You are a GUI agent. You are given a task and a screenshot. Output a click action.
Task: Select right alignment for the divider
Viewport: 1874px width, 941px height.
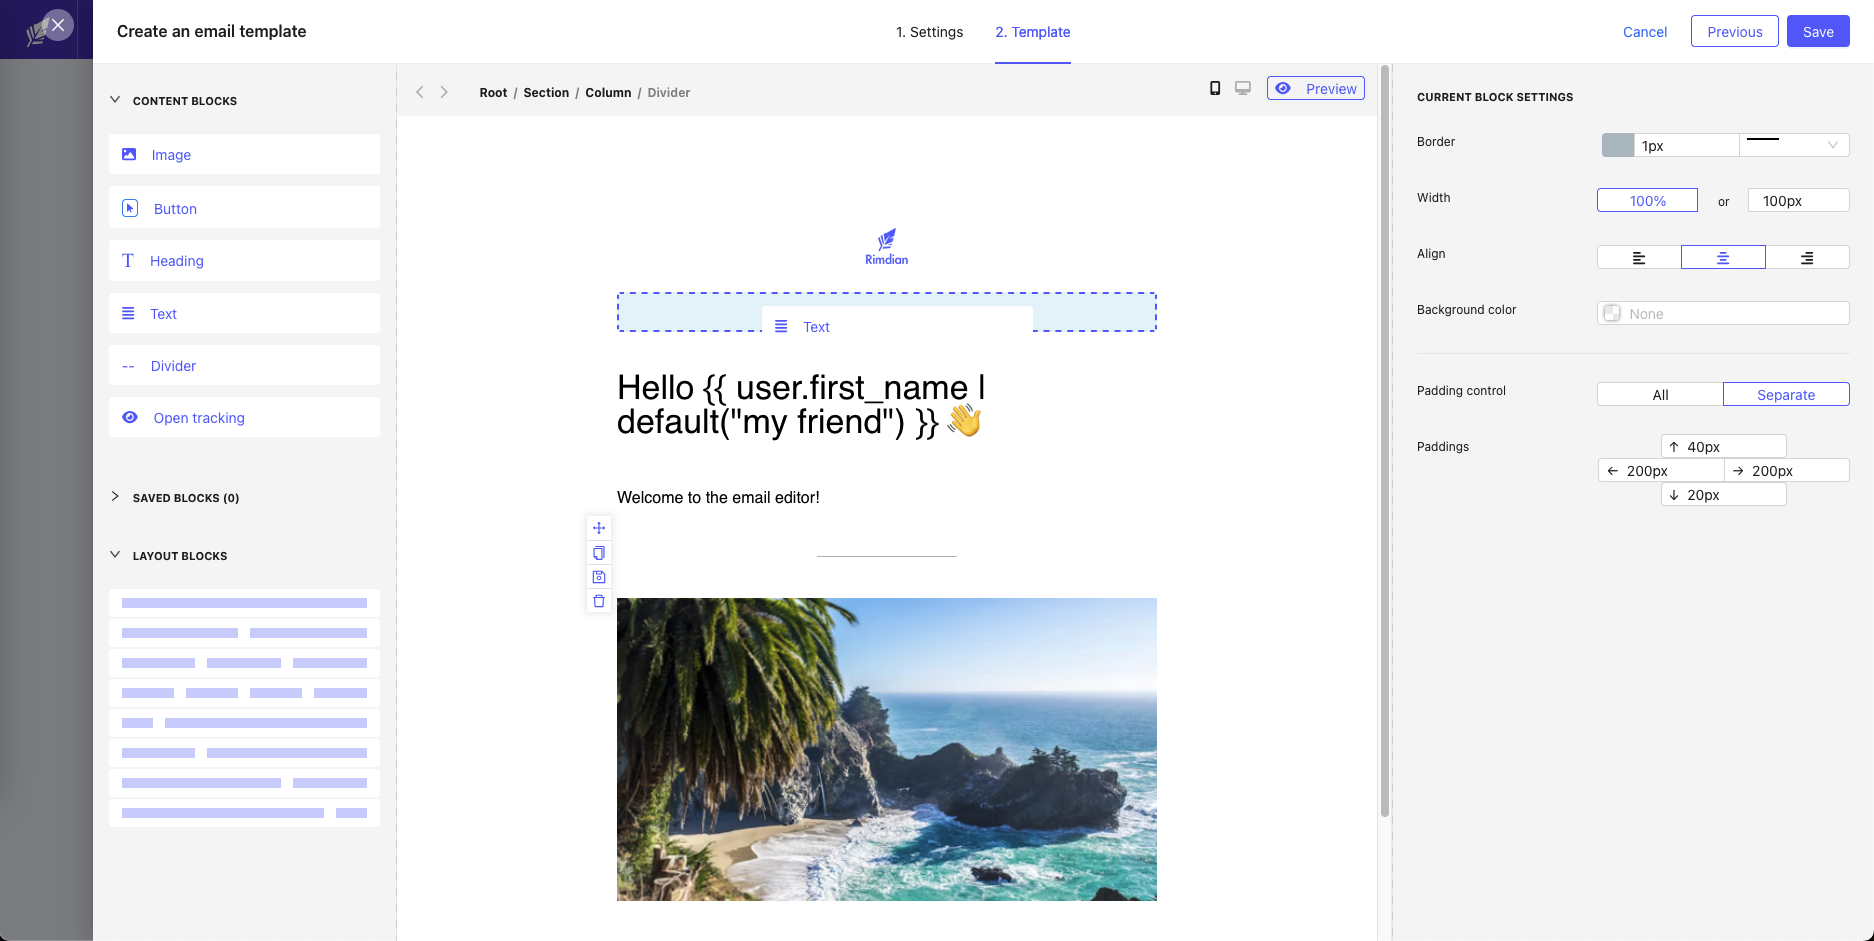pos(1808,257)
